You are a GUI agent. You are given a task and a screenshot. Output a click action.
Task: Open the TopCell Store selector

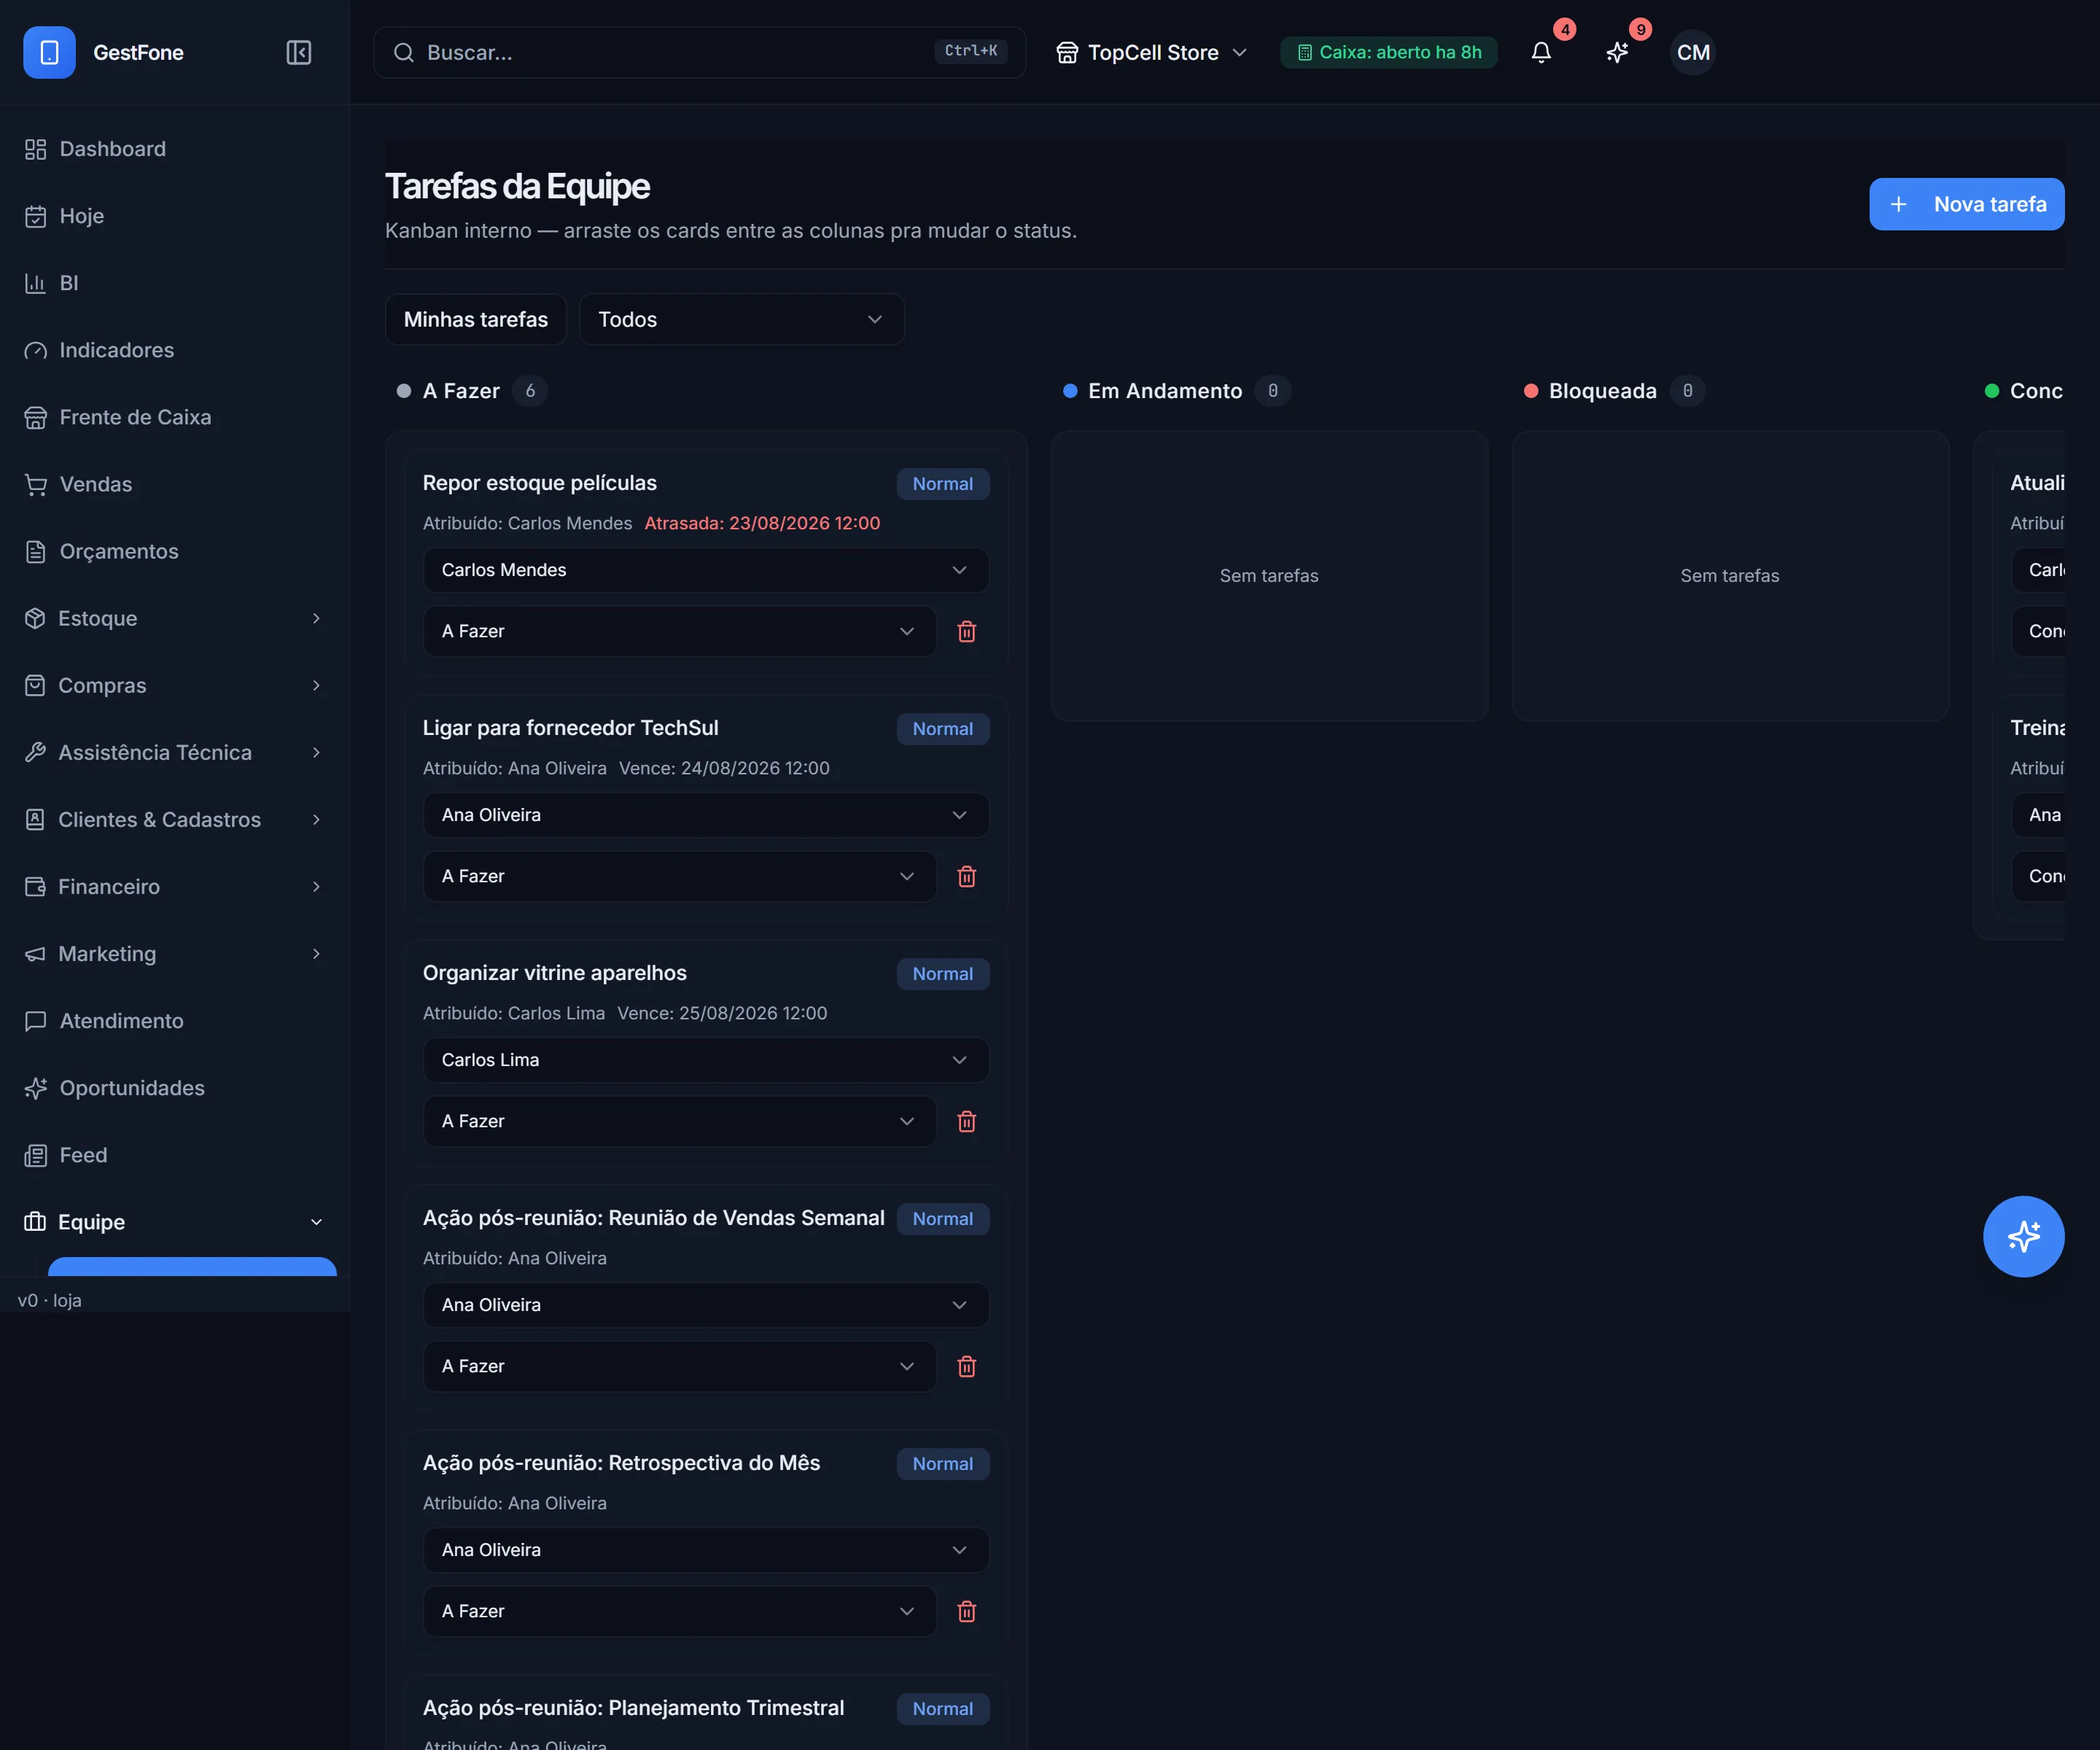coord(1152,52)
